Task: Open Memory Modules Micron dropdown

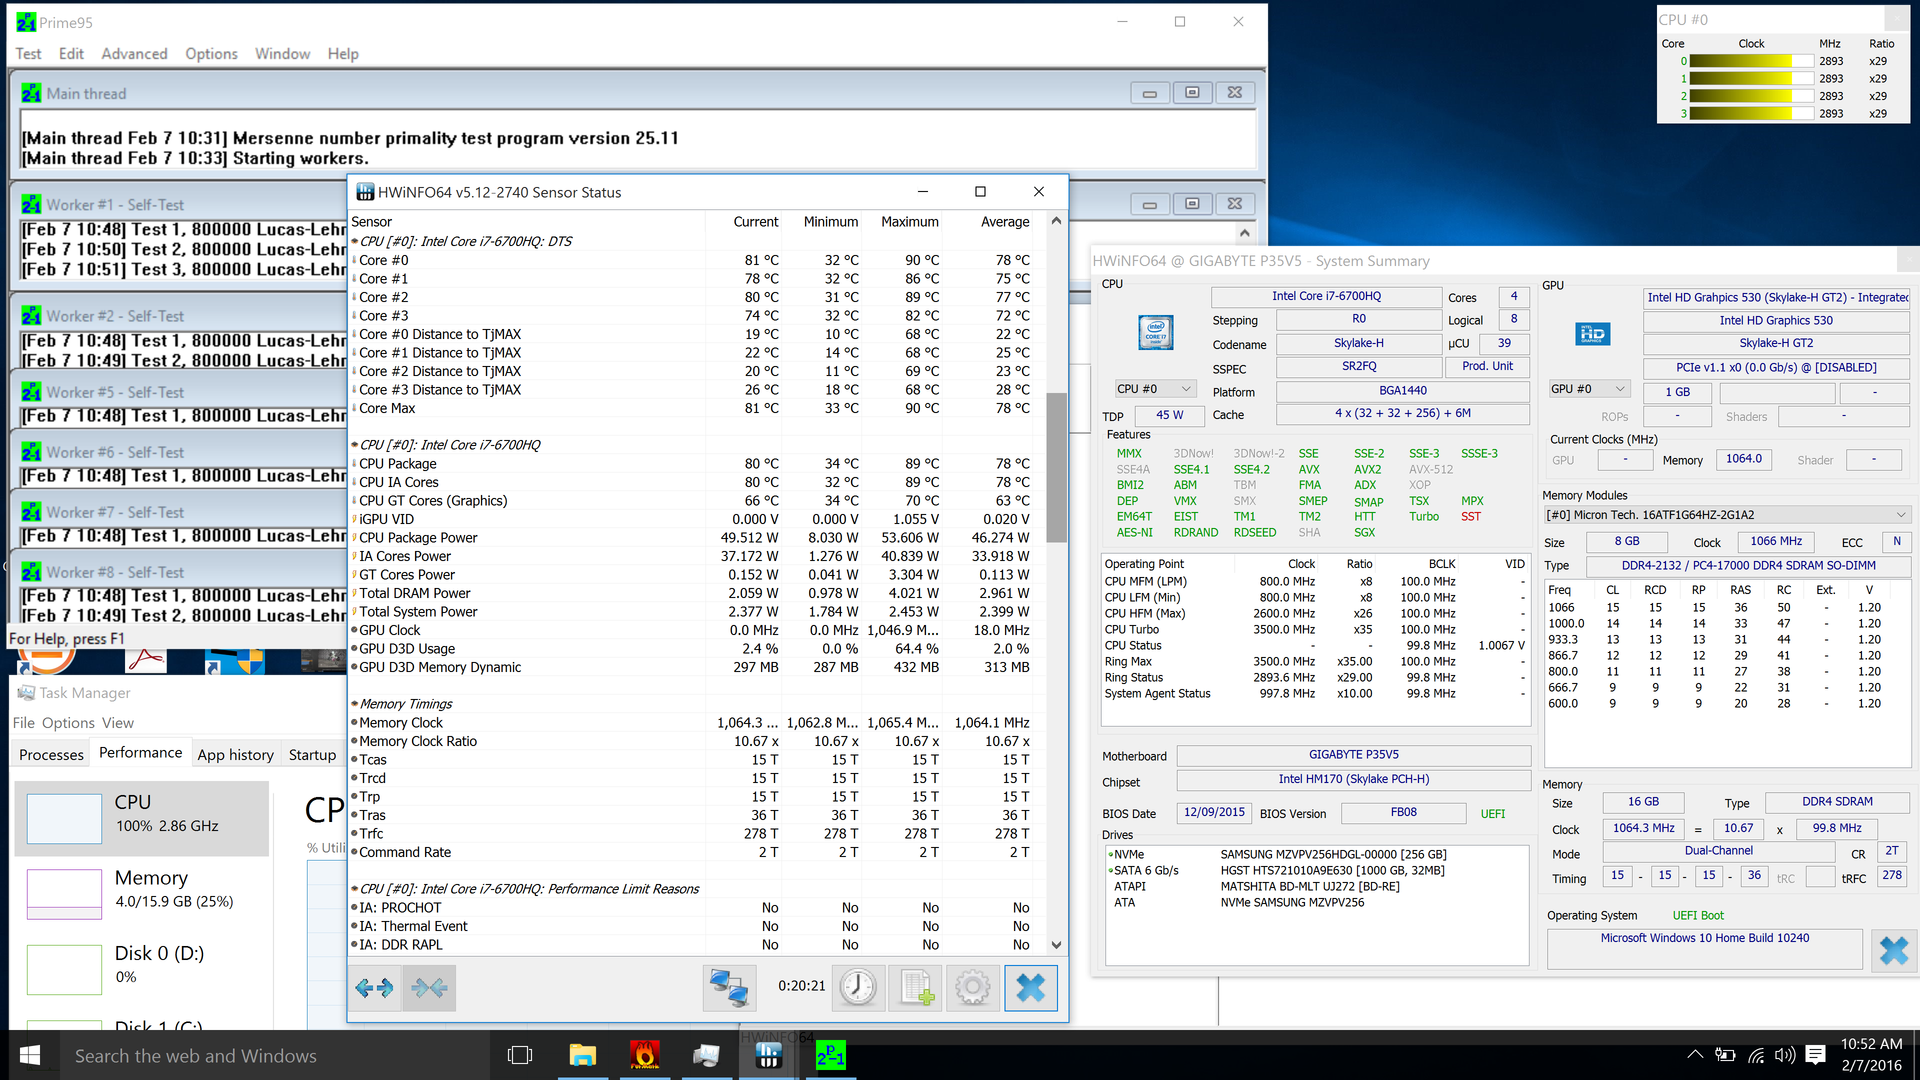Action: 1726,515
